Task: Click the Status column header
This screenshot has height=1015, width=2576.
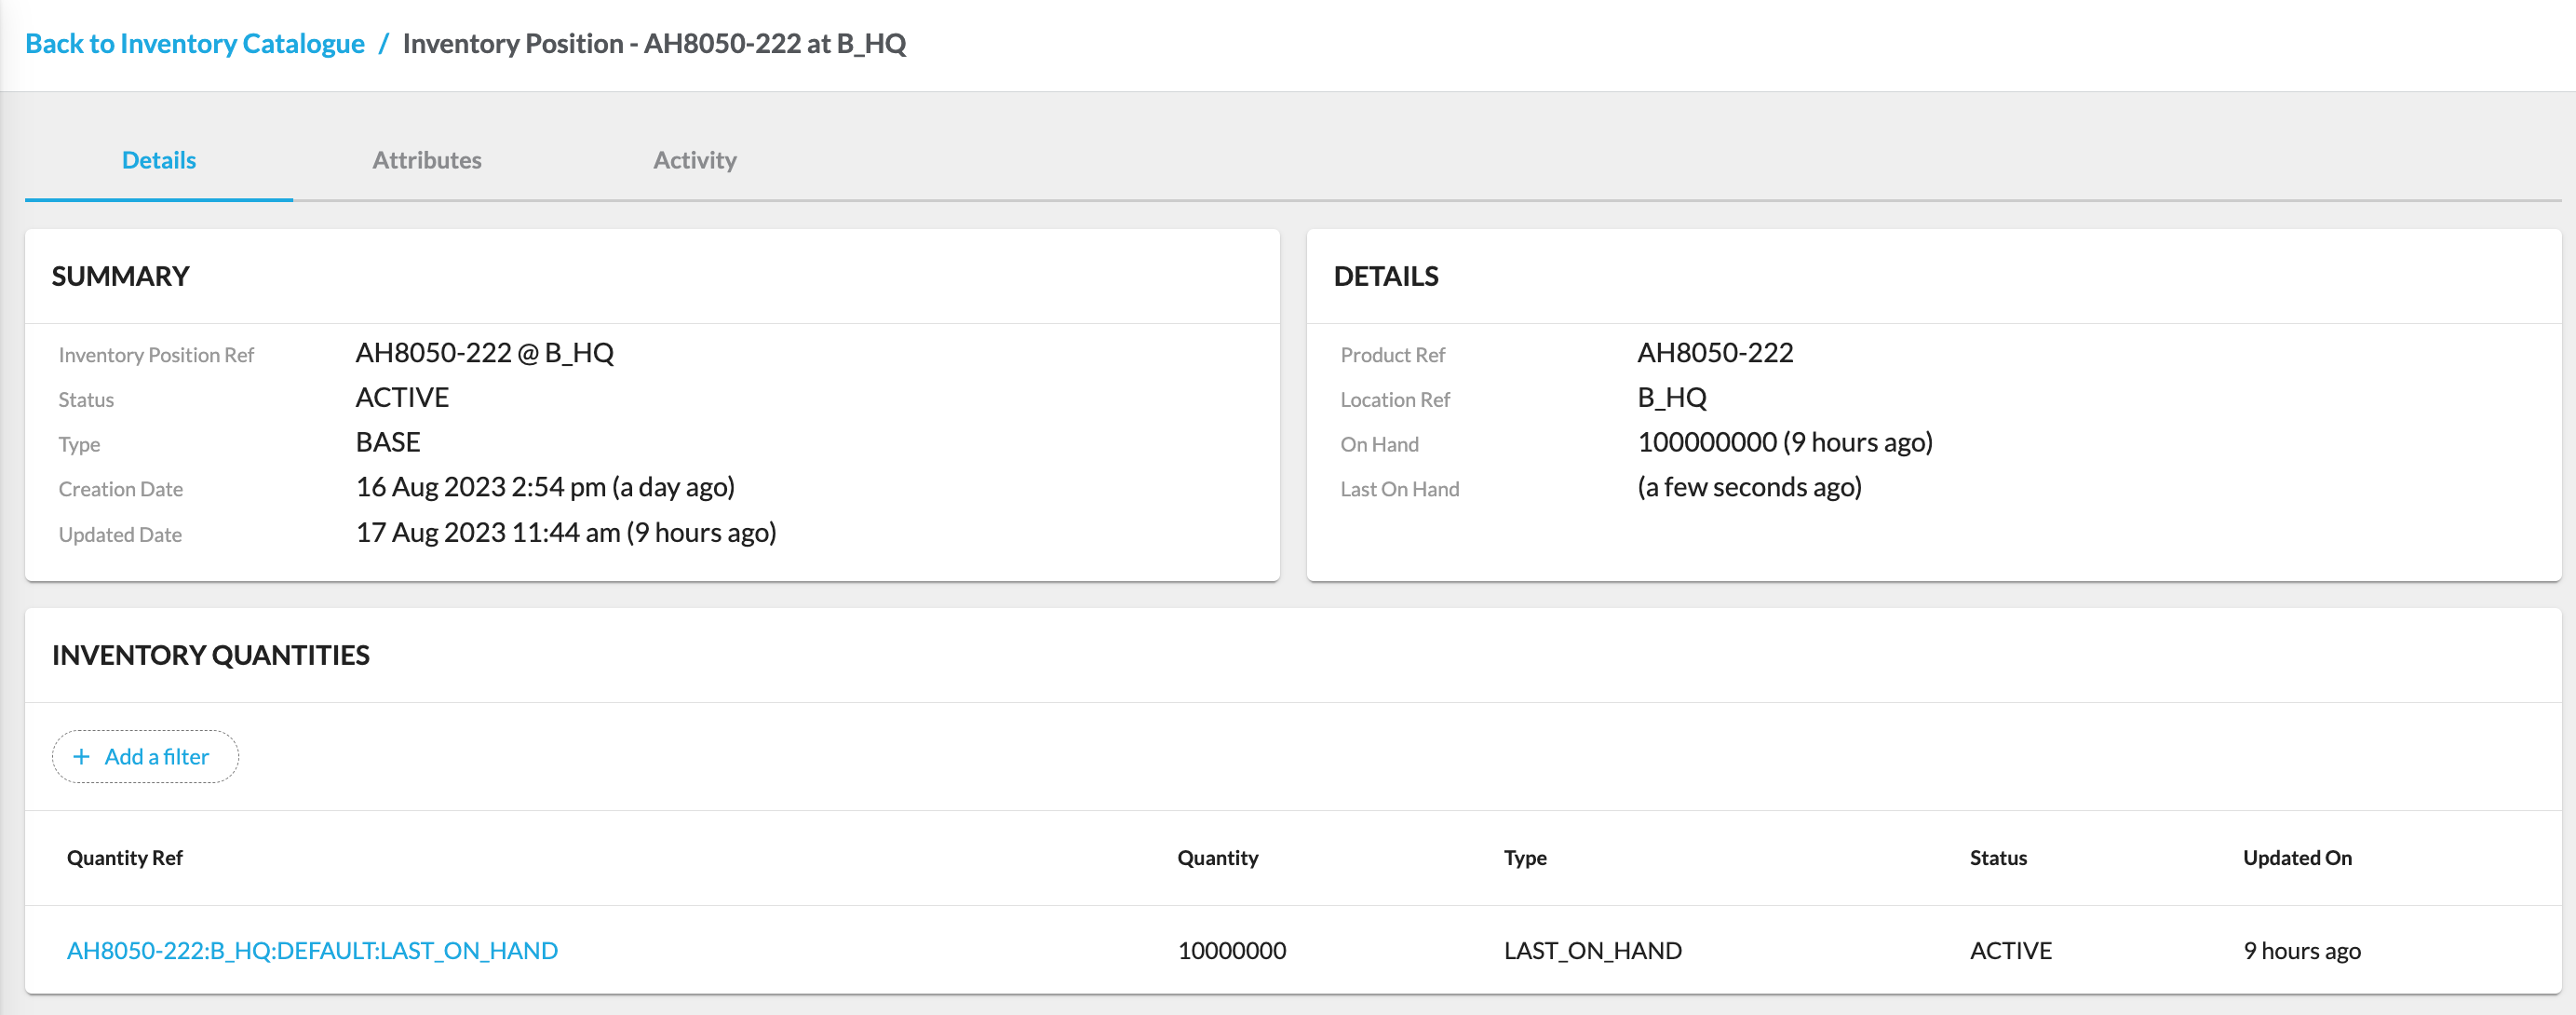Action: pyautogui.click(x=1997, y=857)
